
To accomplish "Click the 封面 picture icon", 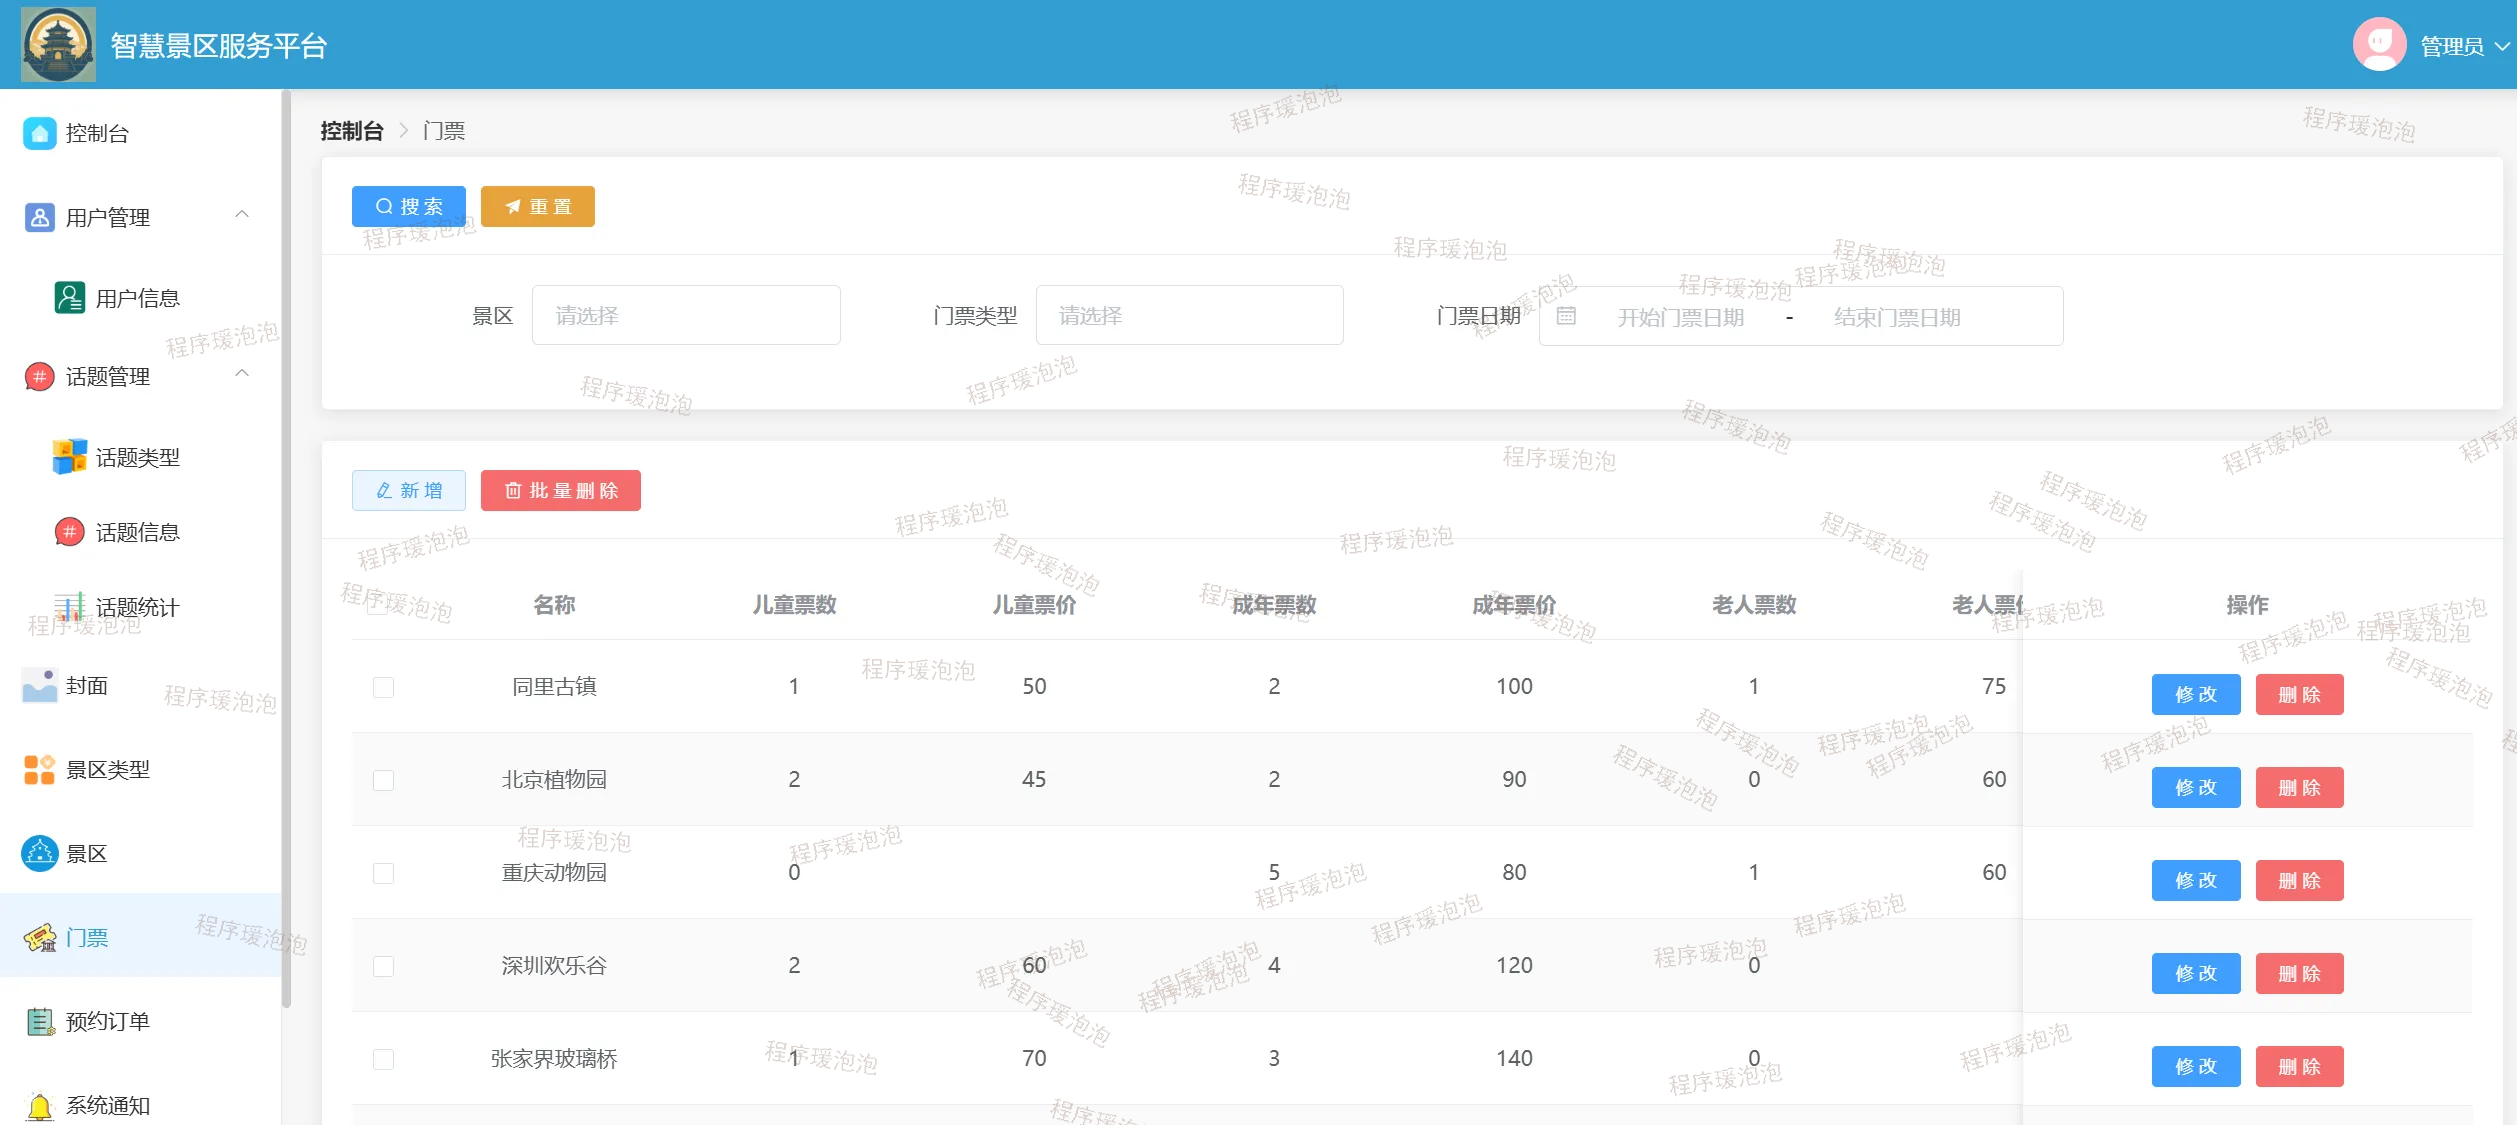I will [x=39, y=685].
